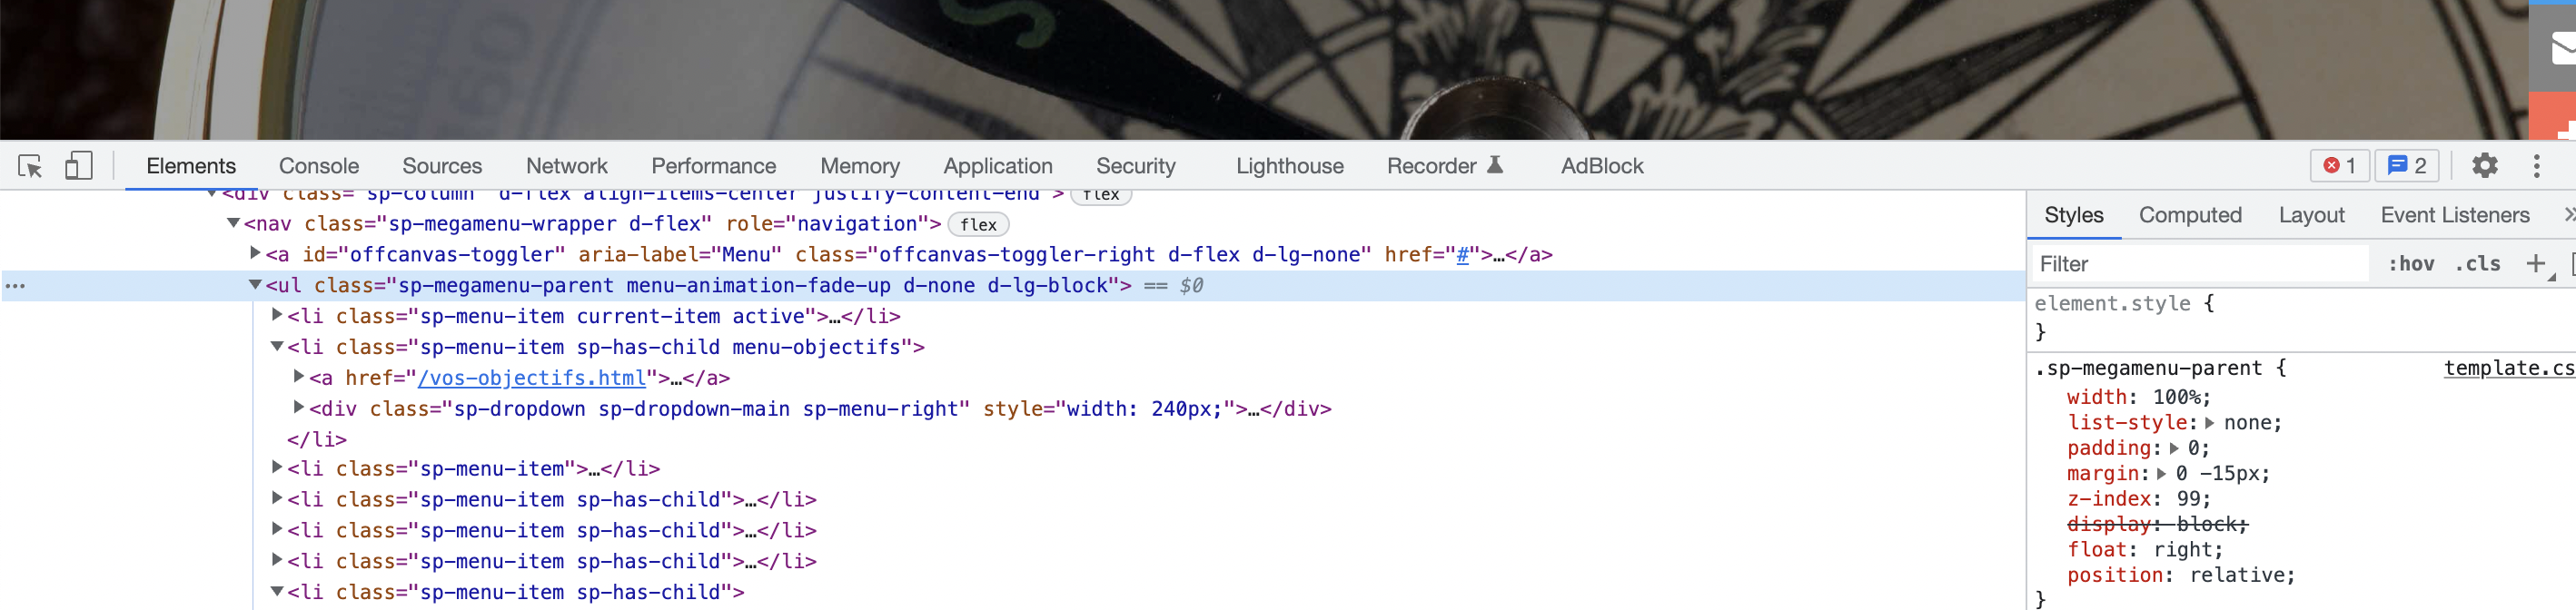Focus the styles Filter input
This screenshot has width=2576, height=610.
[x=2199, y=264]
